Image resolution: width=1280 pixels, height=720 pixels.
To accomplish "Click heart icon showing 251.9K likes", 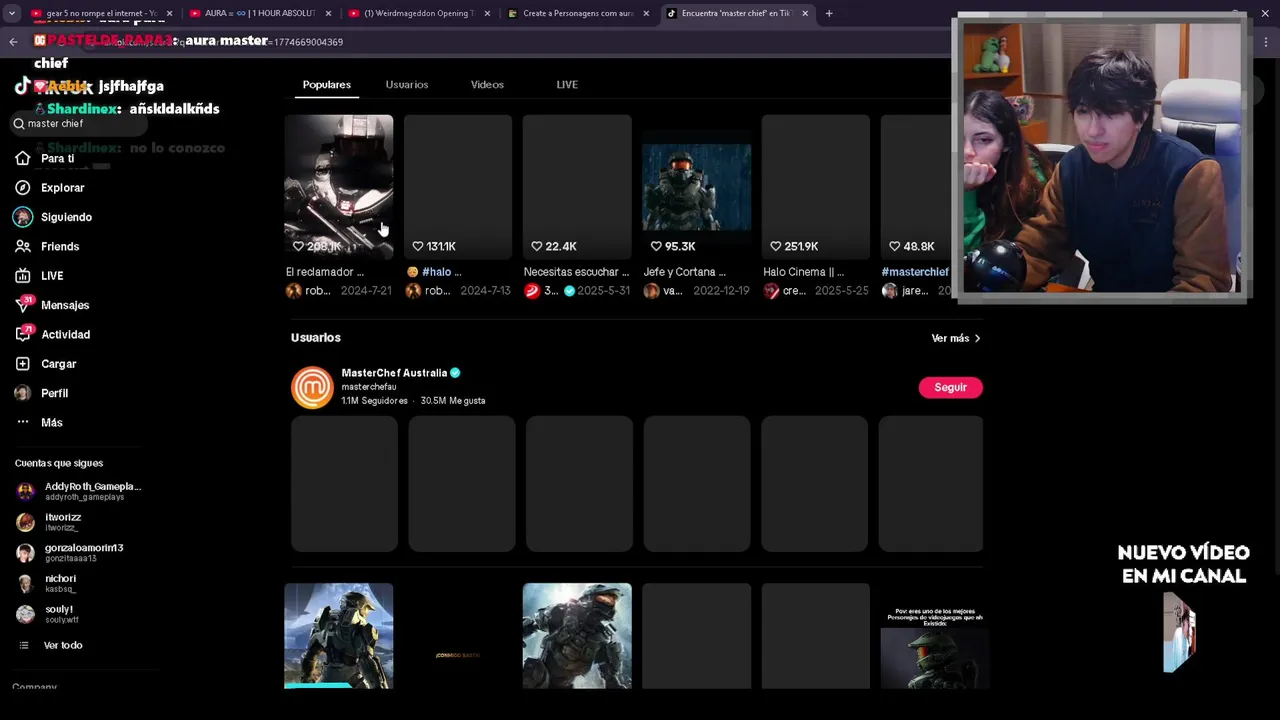I will (x=776, y=246).
